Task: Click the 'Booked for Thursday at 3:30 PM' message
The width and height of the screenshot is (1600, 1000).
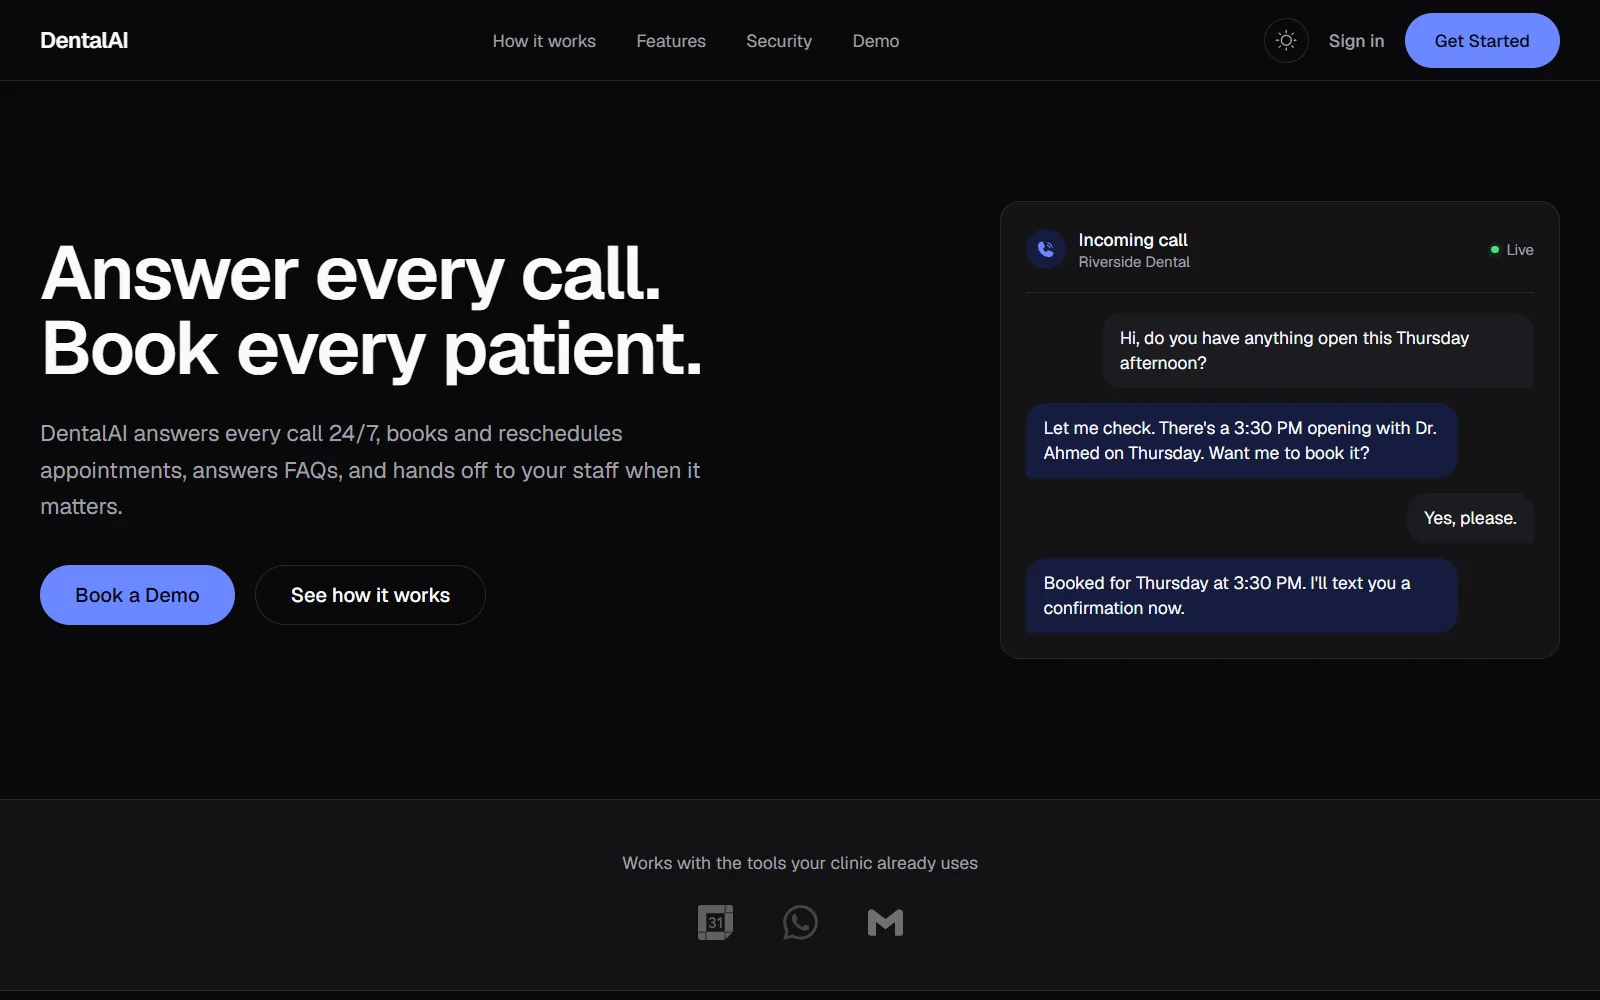Action: (1241, 596)
